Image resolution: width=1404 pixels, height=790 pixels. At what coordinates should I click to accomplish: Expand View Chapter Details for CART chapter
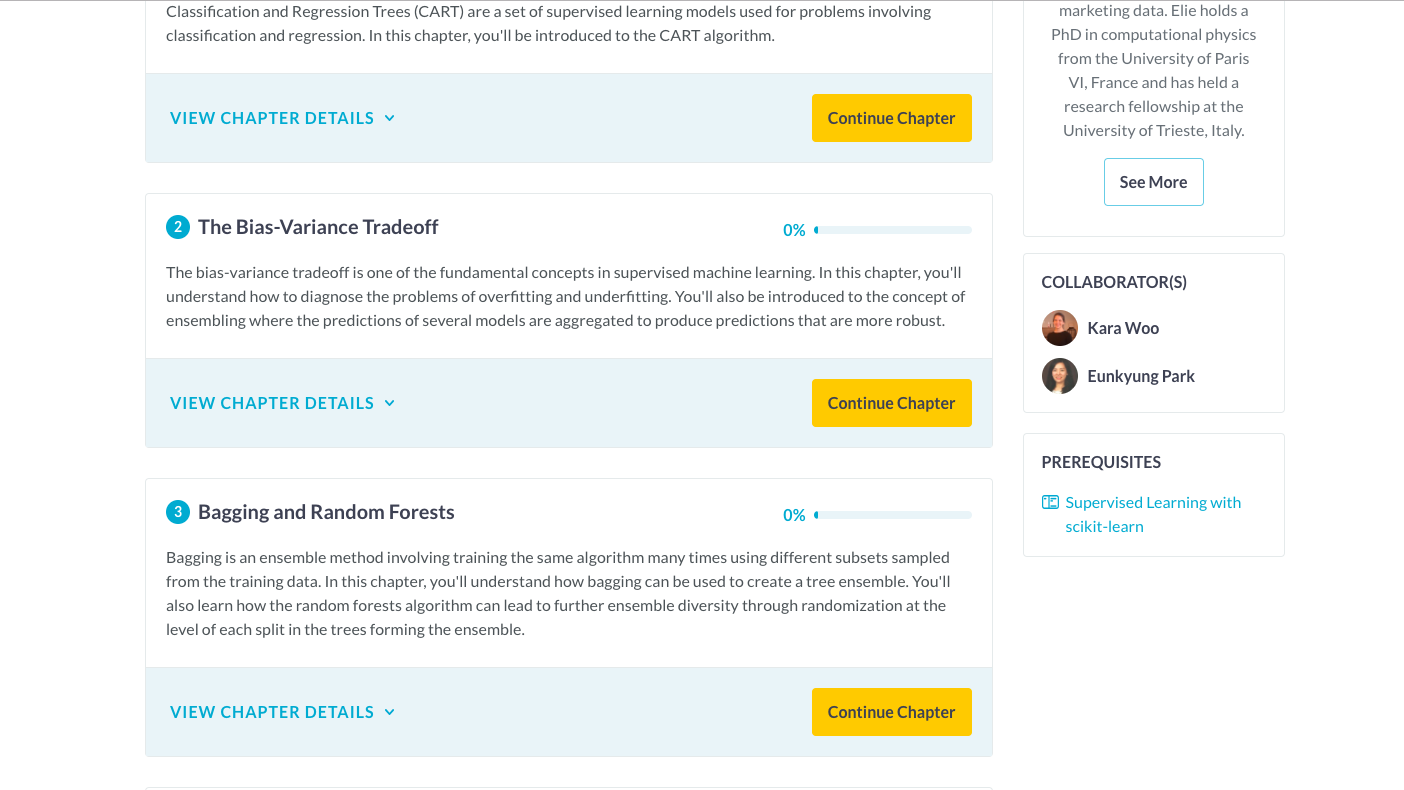pyautogui.click(x=282, y=118)
